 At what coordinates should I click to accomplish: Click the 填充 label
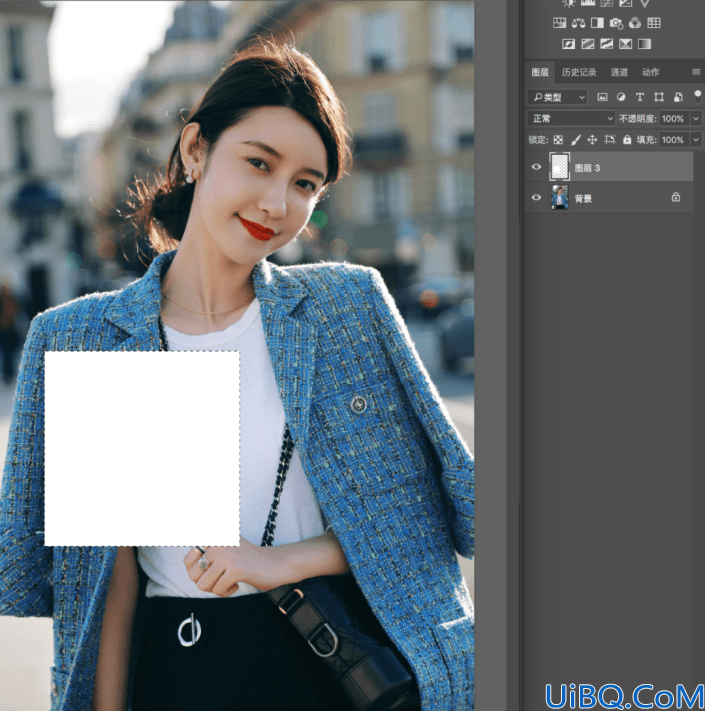(x=647, y=140)
